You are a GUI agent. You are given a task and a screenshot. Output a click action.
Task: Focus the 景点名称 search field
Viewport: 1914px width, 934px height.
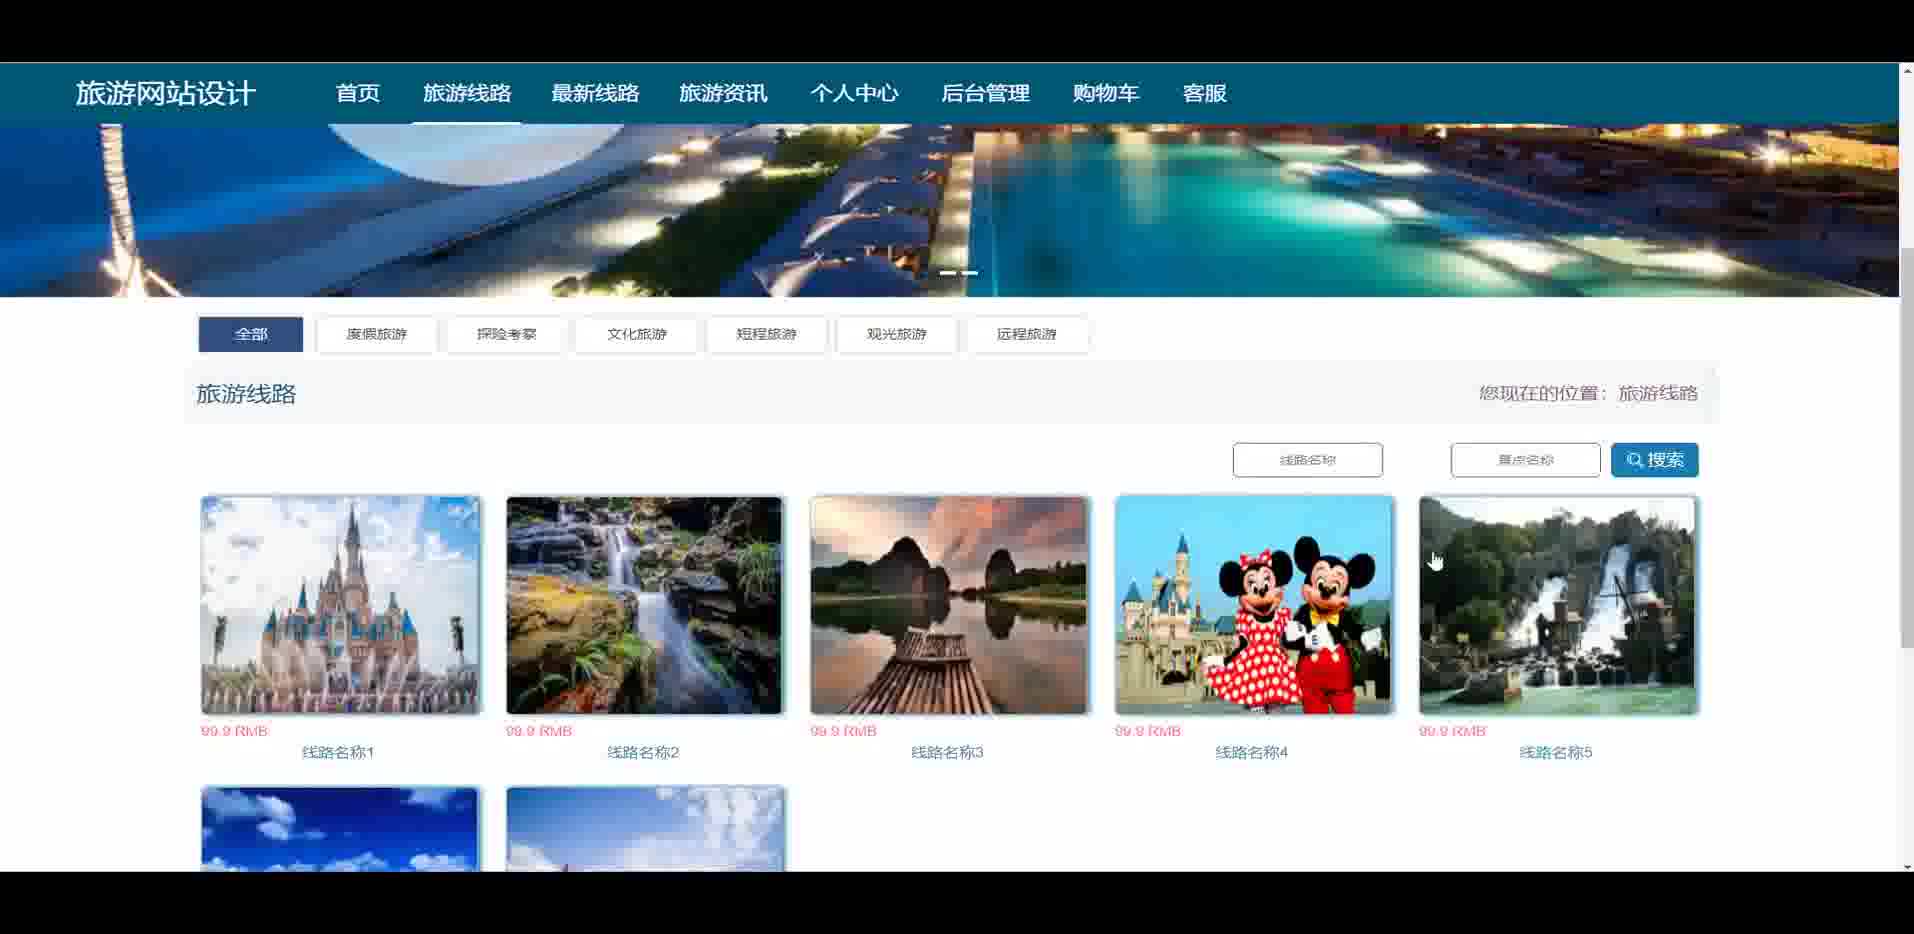[x=1526, y=460]
